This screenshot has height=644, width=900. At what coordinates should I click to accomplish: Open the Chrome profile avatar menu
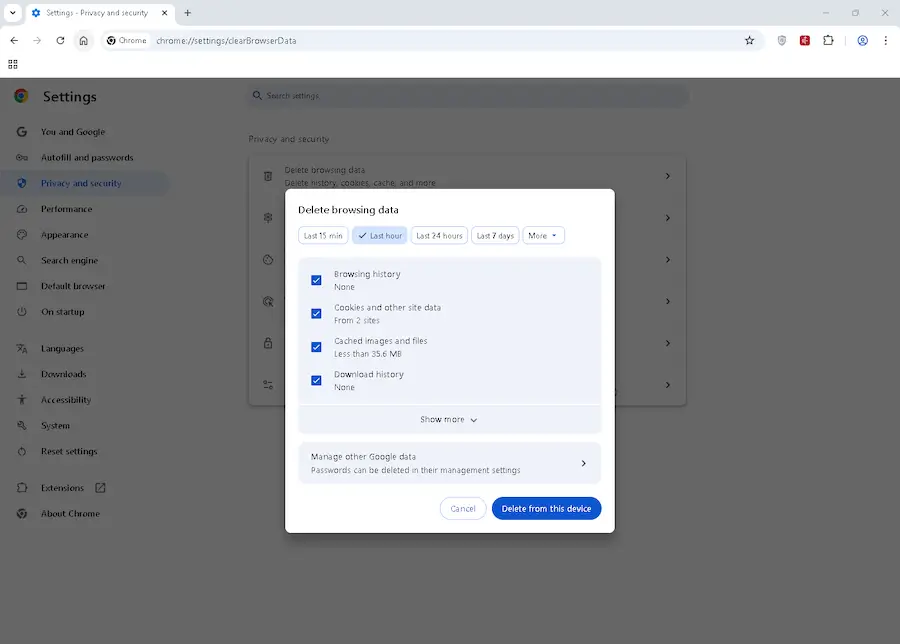click(x=862, y=41)
